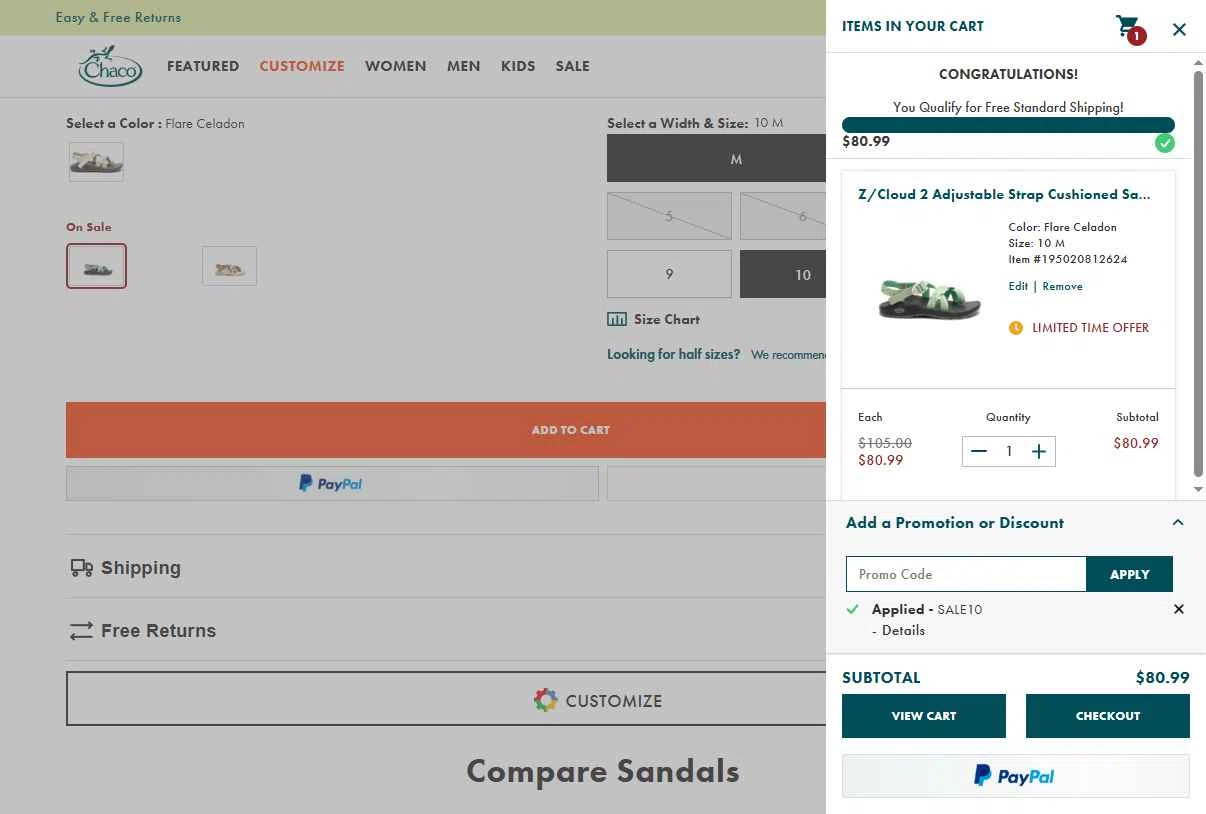Viewport: 1206px width, 814px height.
Task: Click the SUBTOTAL $80.99 amount
Action: (1162, 677)
